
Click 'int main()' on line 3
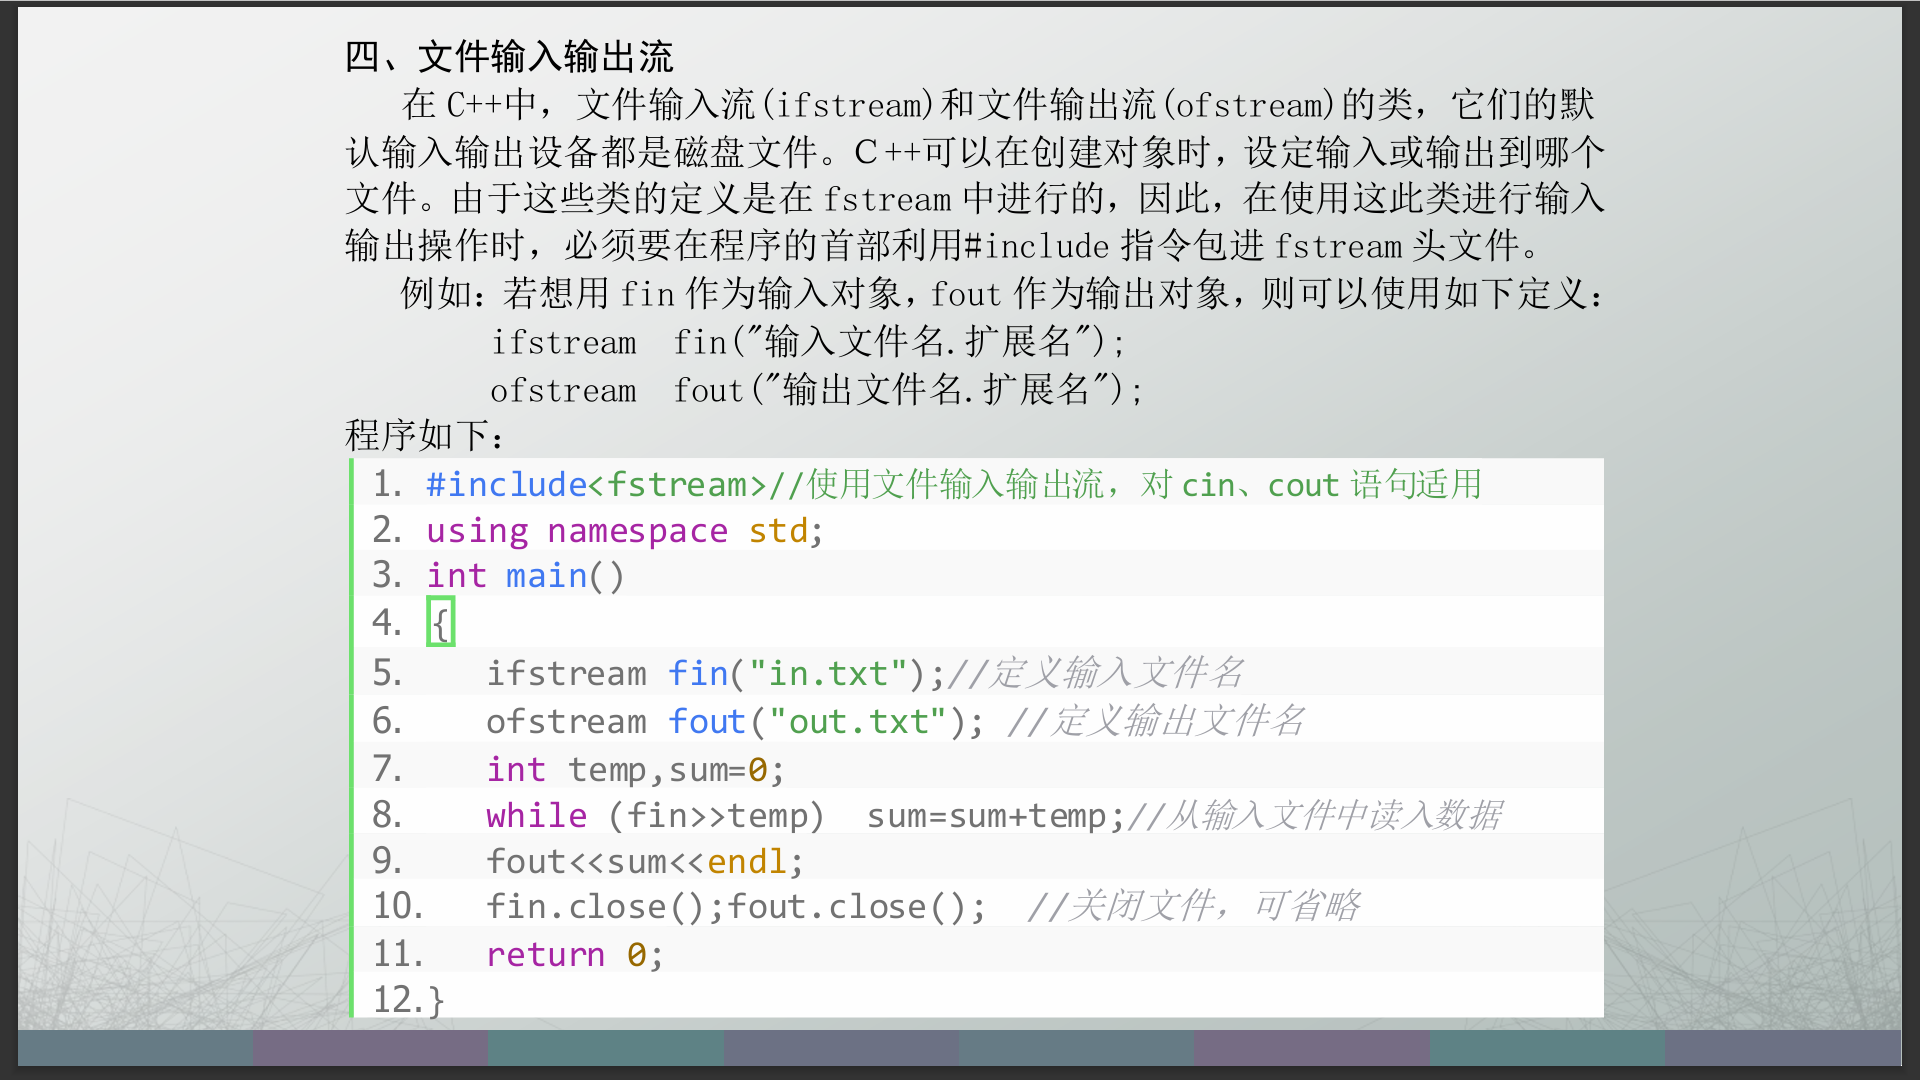[525, 576]
